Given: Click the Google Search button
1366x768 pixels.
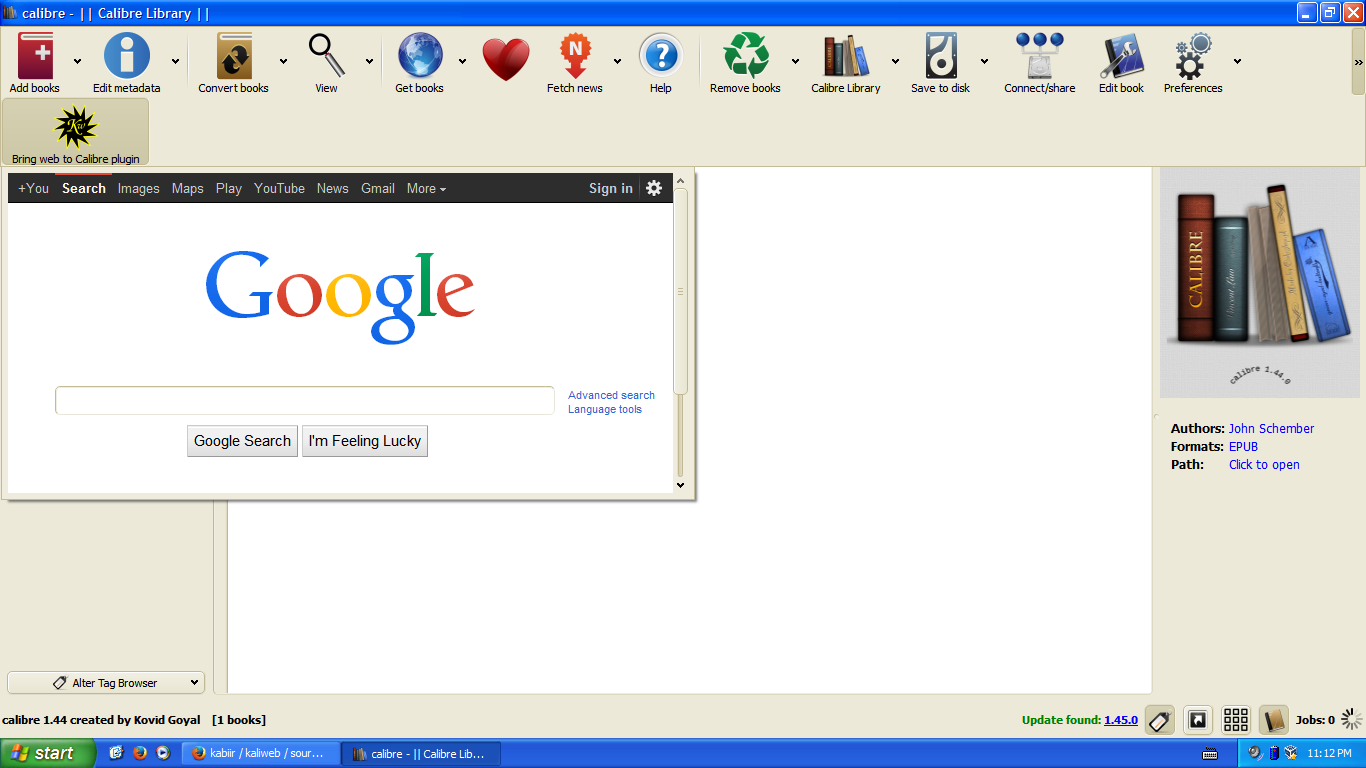Looking at the screenshot, I should [242, 441].
